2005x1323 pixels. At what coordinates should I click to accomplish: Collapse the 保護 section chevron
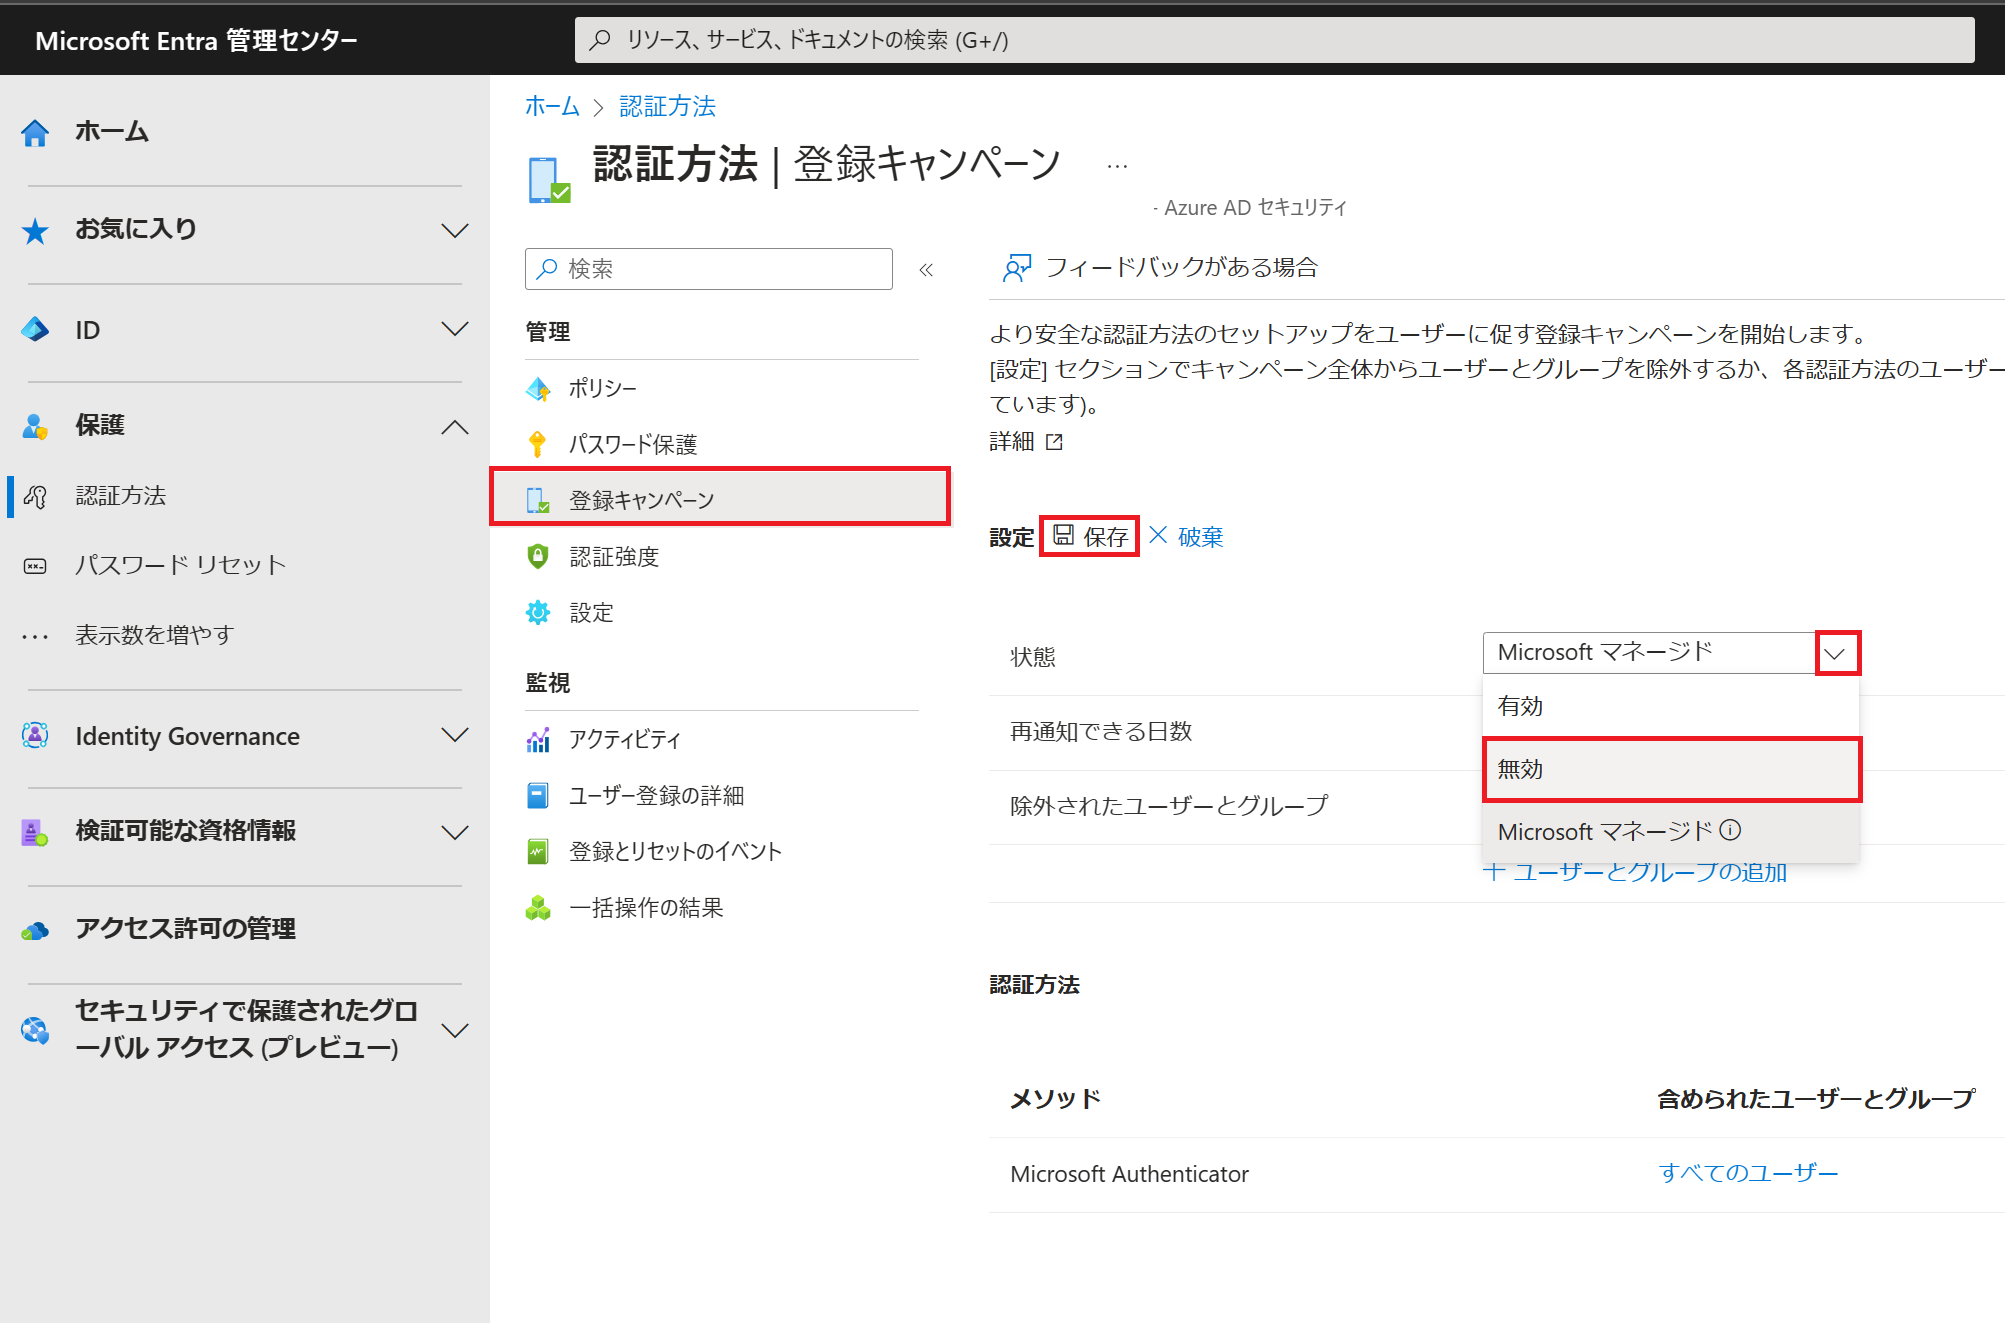(455, 427)
